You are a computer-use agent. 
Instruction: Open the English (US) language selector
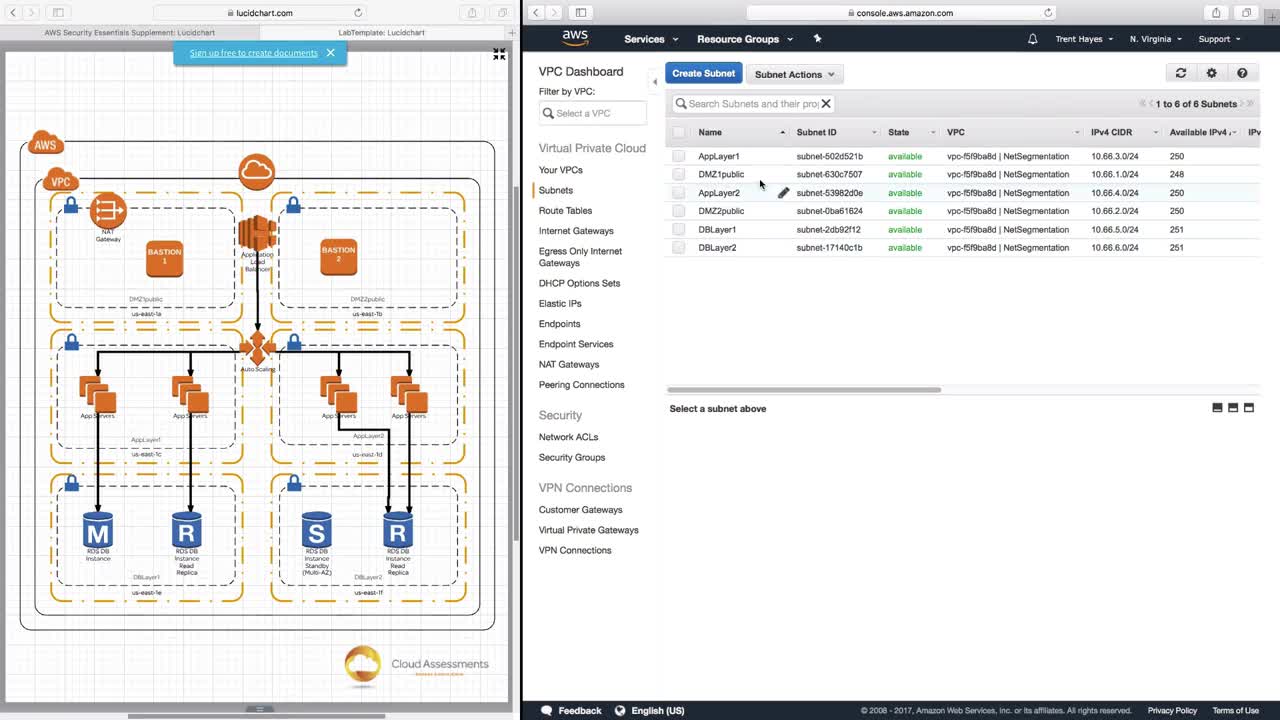pyautogui.click(x=650, y=711)
